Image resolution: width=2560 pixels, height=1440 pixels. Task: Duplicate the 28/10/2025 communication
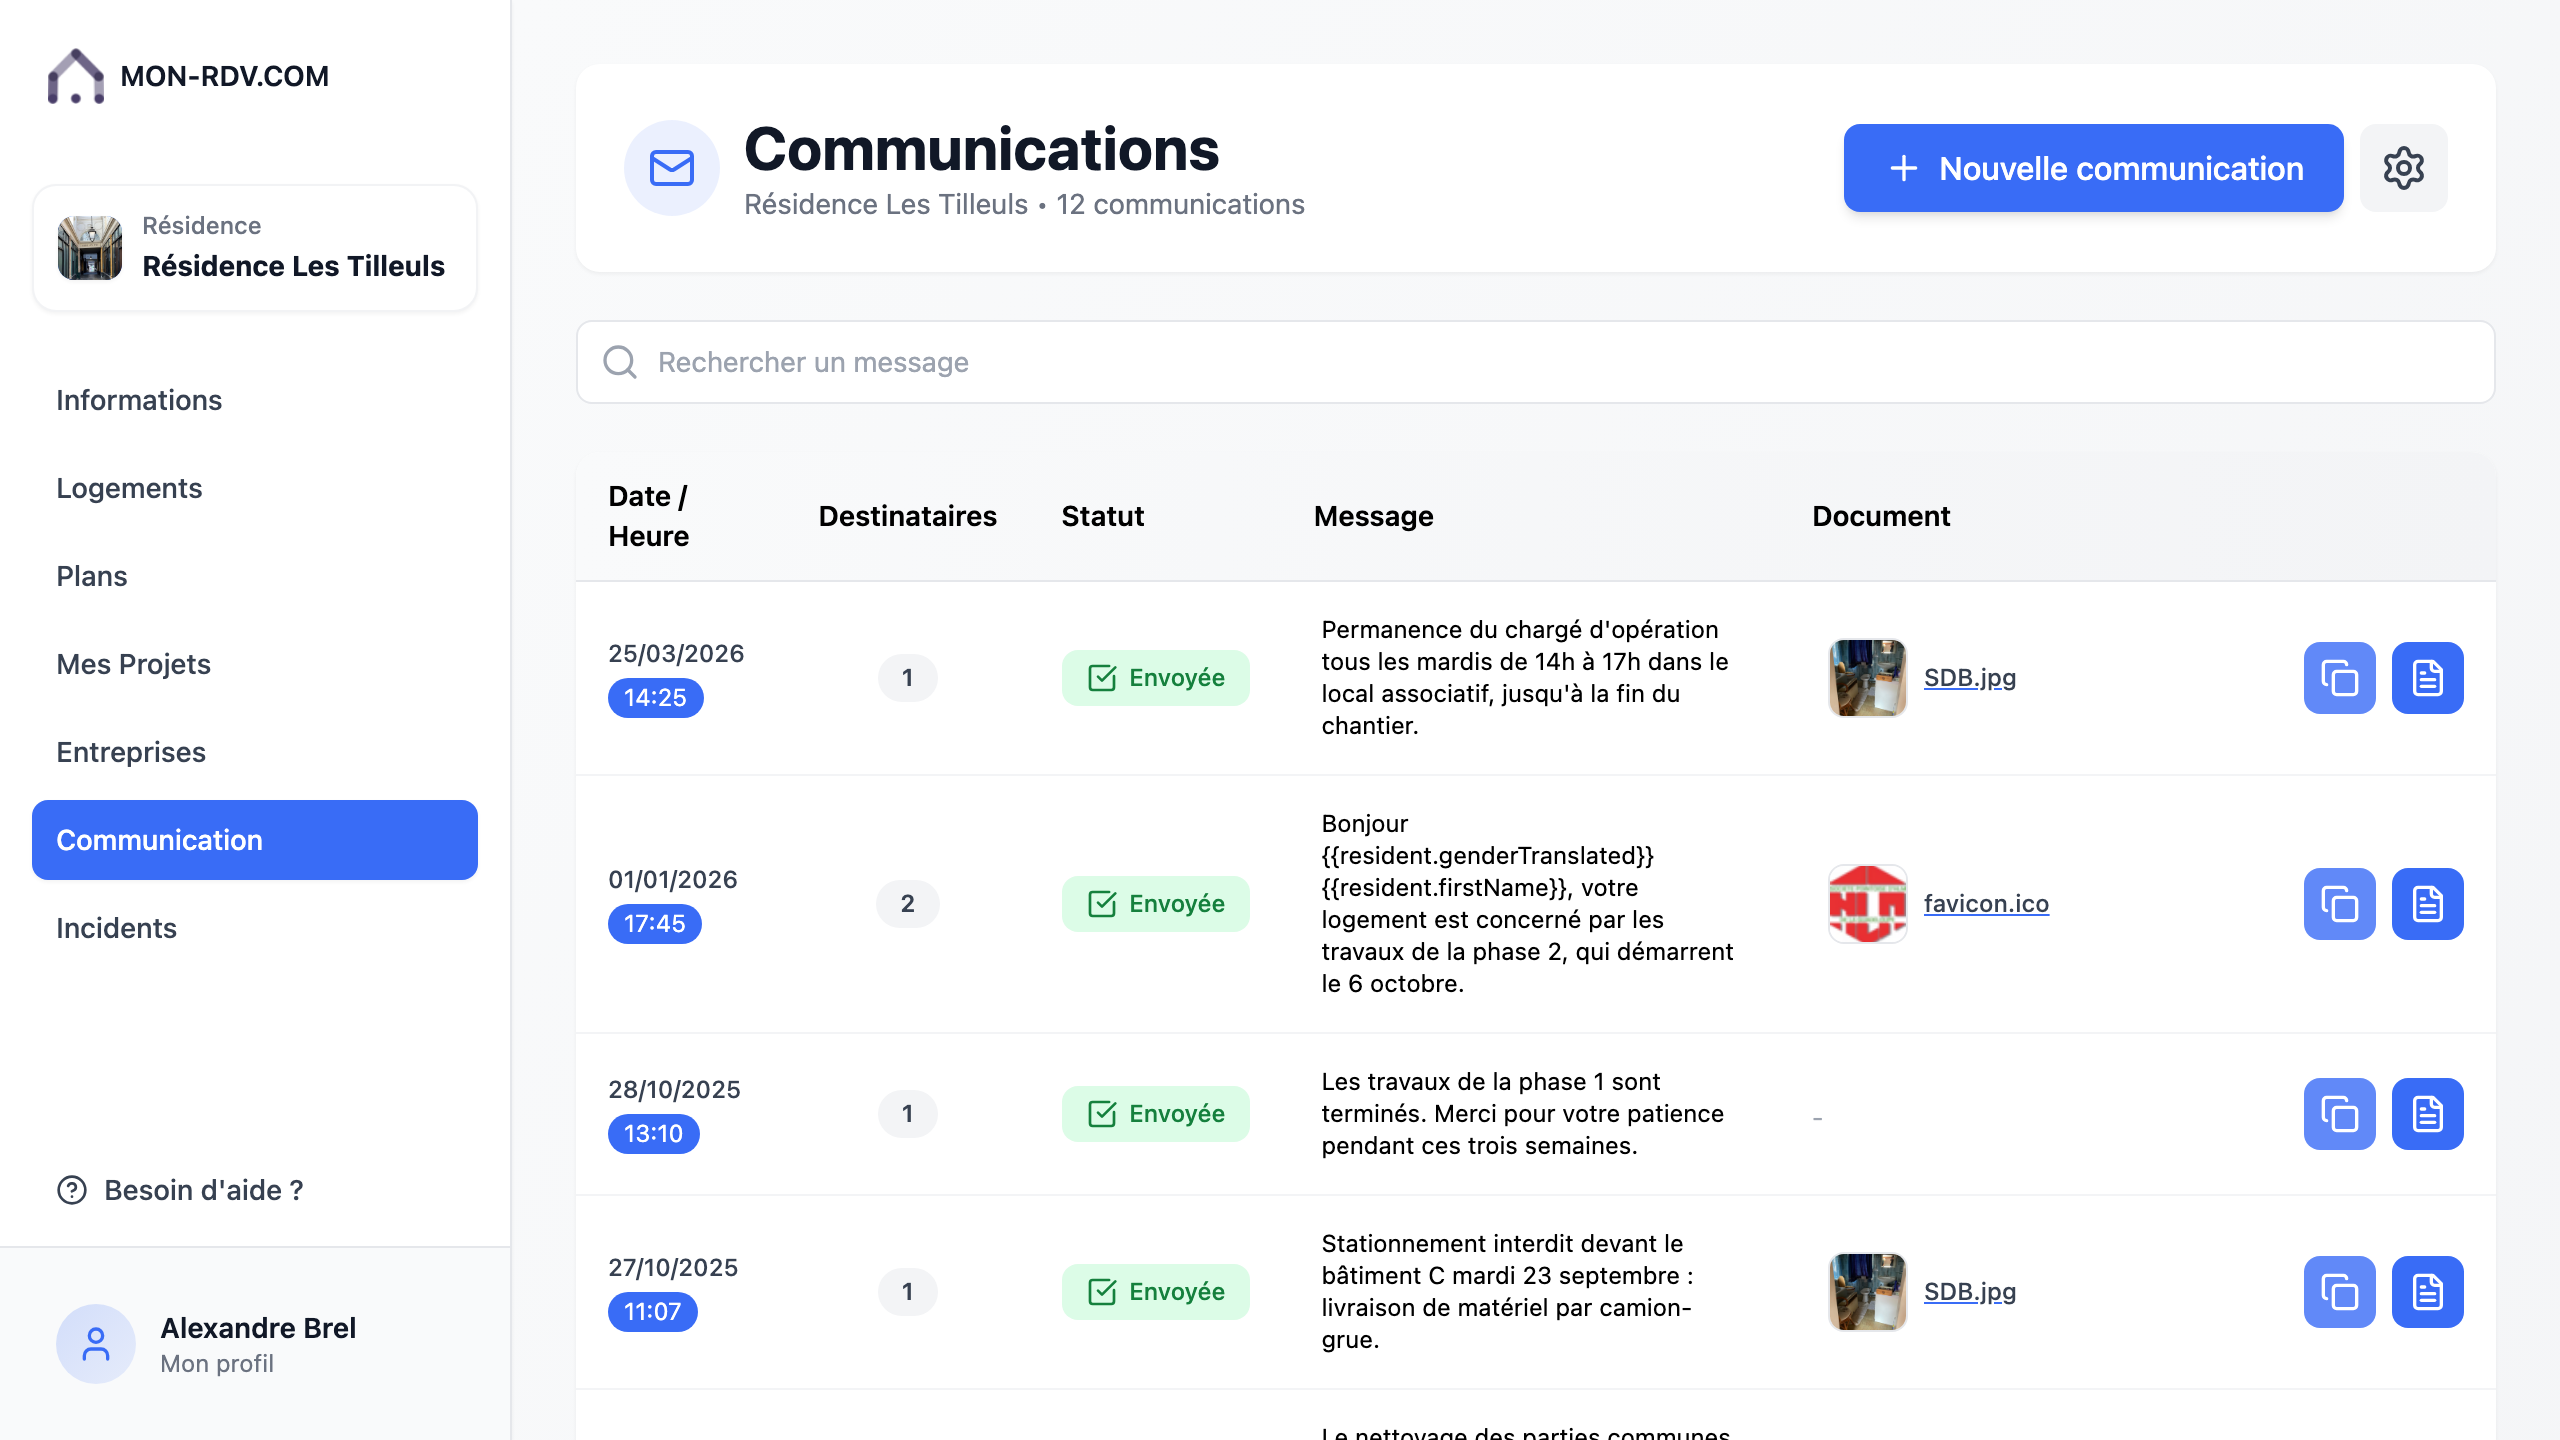click(x=2339, y=1114)
